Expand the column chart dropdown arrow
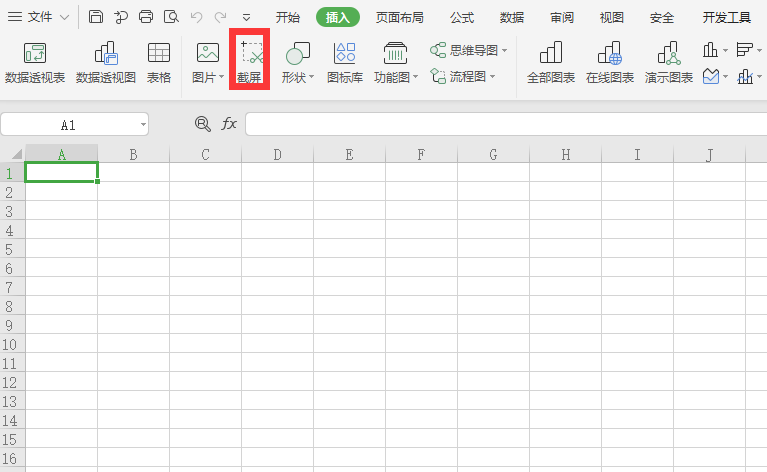Image resolution: width=767 pixels, height=472 pixels. 725,50
